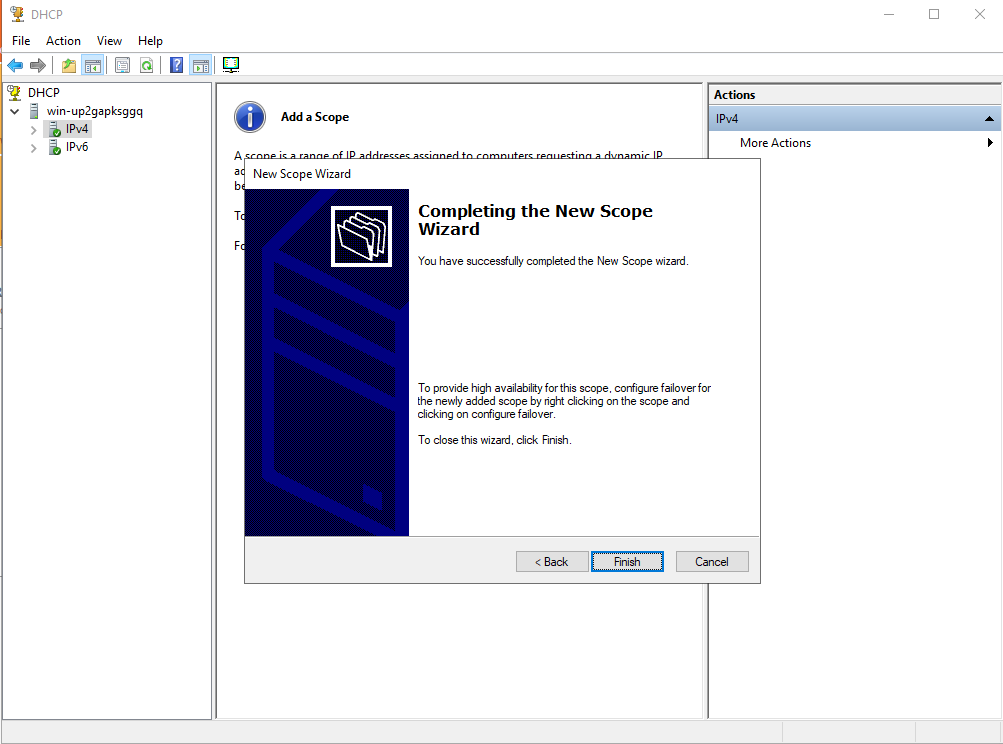The image size is (1003, 744).
Task: Cancel the New Scope Wizard
Action: pos(712,562)
